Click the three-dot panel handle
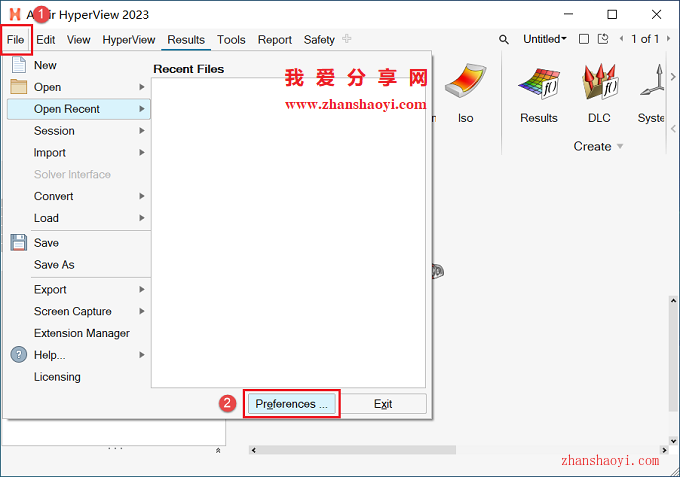The height and width of the screenshot is (477, 680). pos(115,448)
